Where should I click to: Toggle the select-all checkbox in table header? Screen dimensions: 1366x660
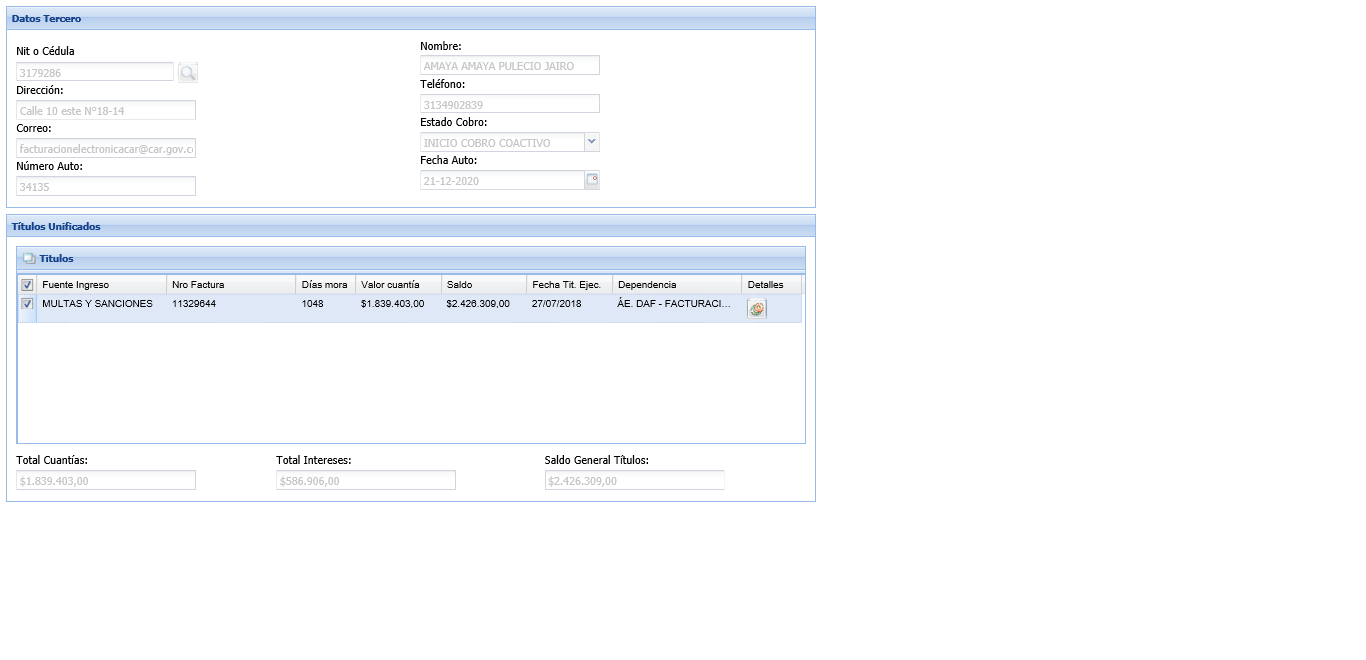click(x=27, y=285)
